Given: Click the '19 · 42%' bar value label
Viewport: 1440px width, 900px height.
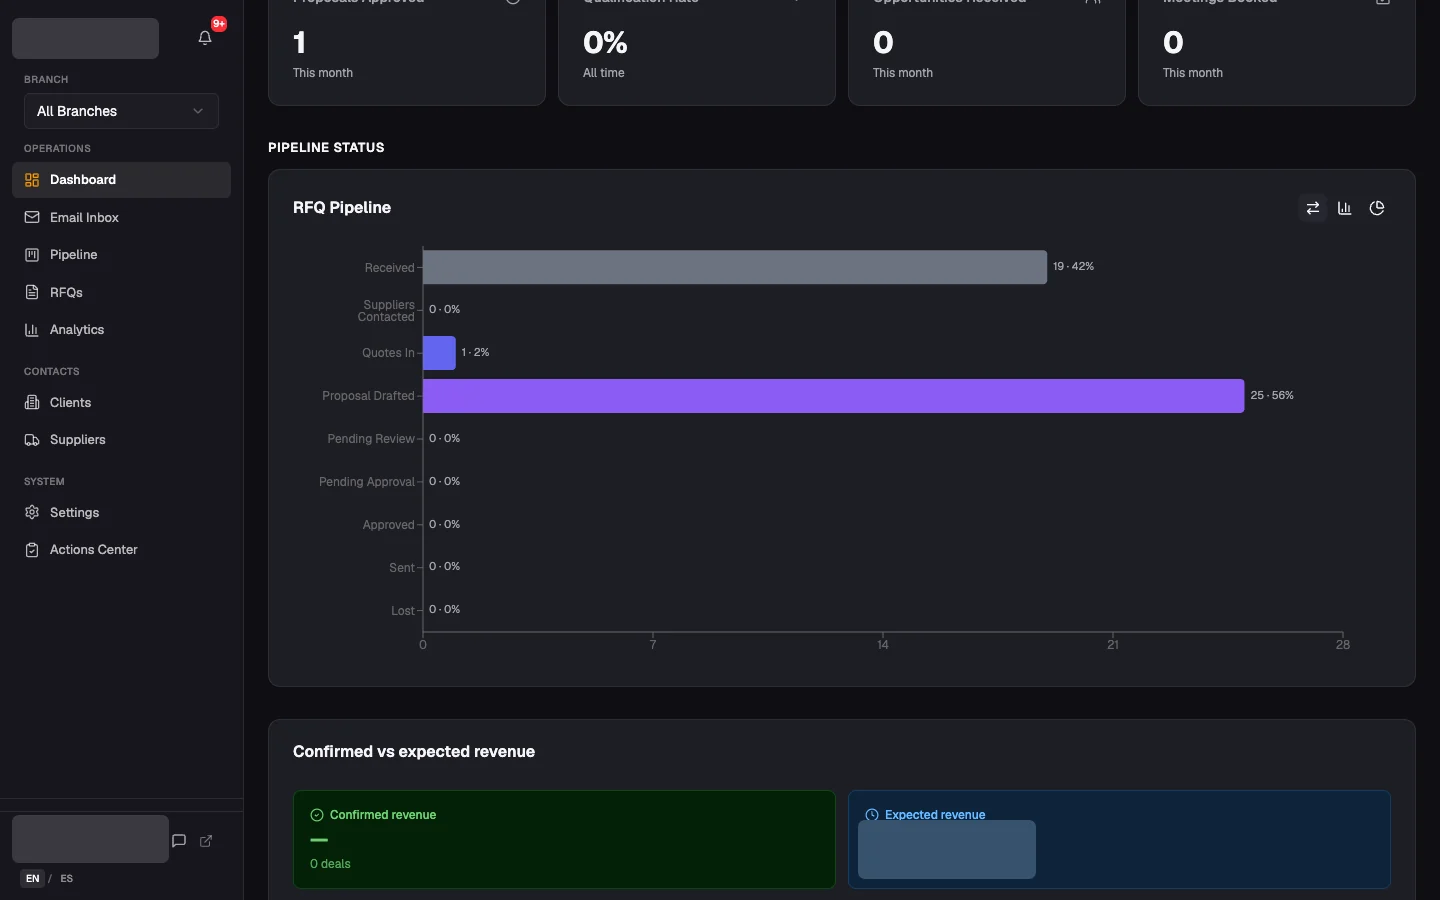Looking at the screenshot, I should click(1073, 267).
